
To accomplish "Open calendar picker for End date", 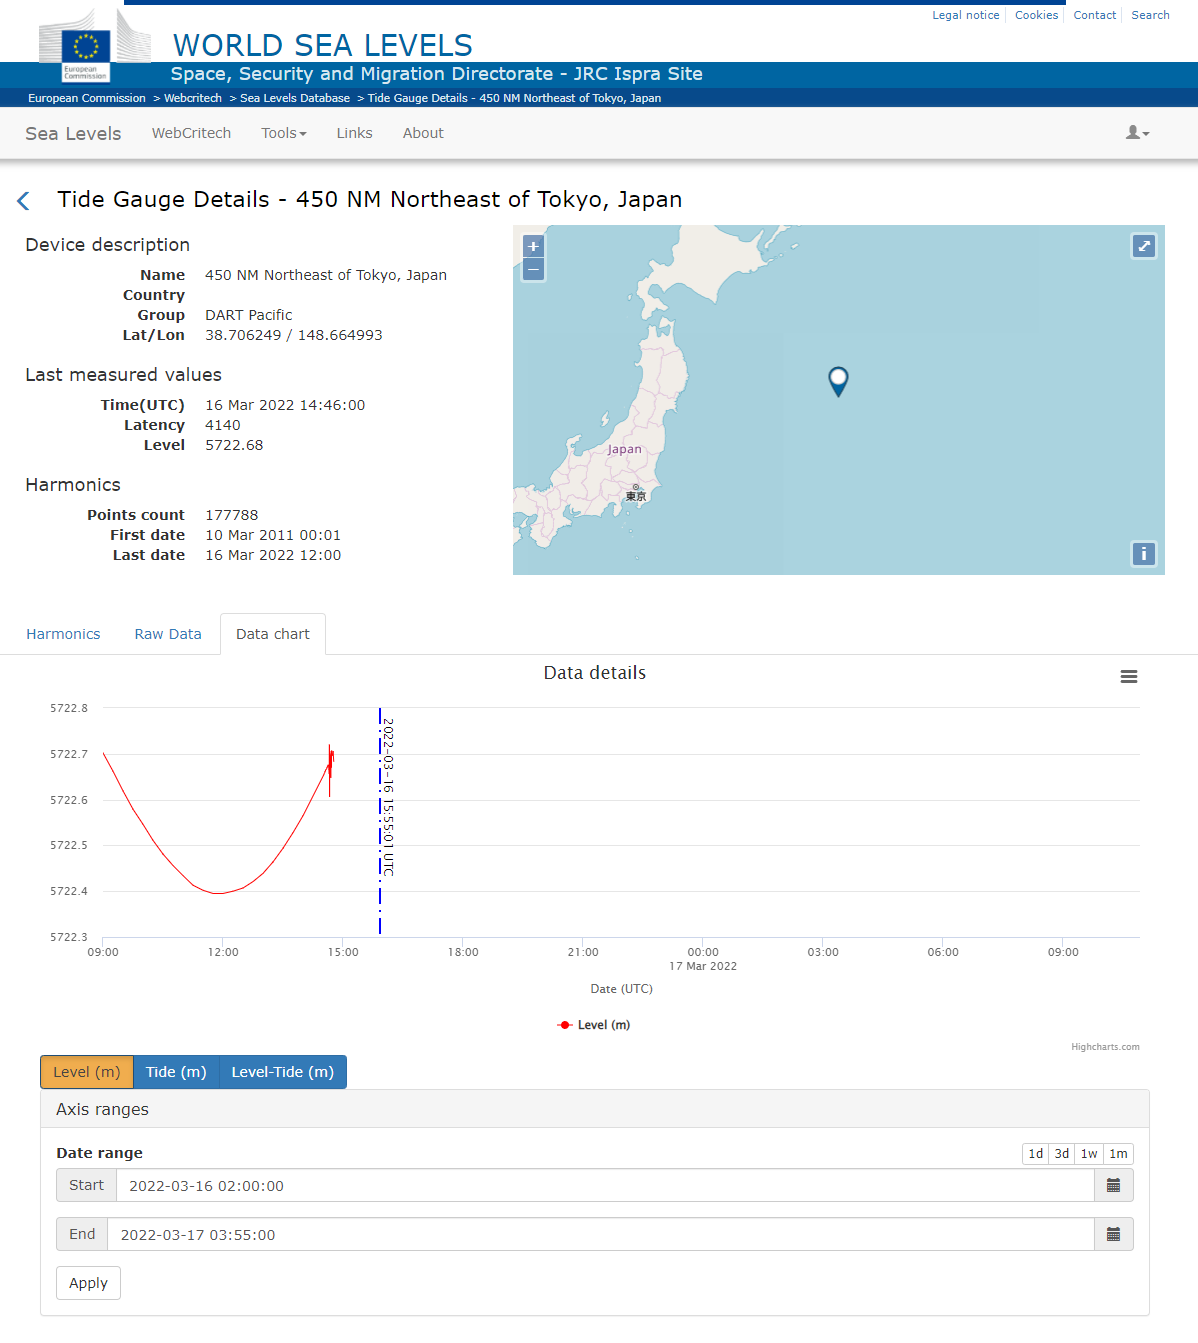I will pyautogui.click(x=1113, y=1235).
